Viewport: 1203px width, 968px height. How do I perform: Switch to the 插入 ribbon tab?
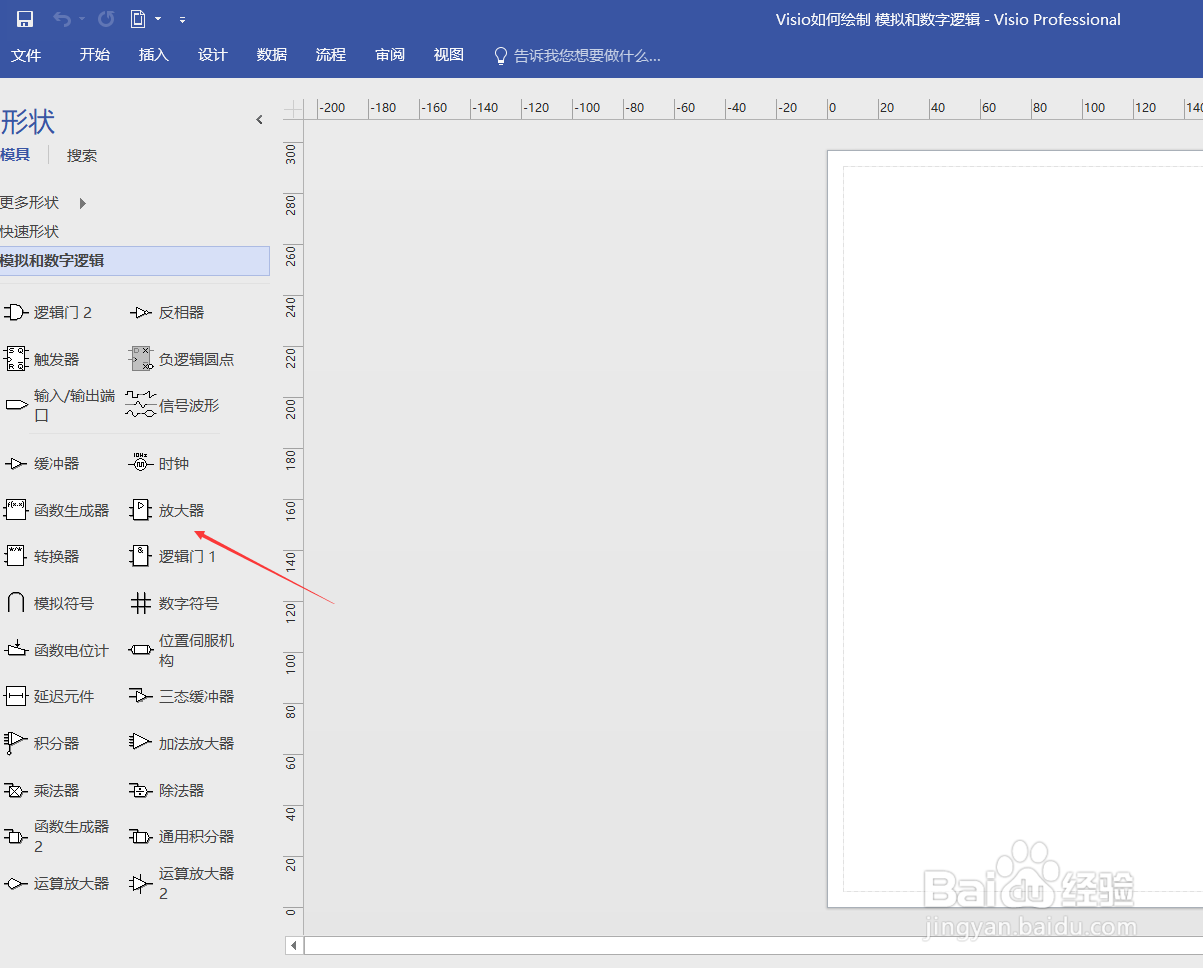click(154, 55)
